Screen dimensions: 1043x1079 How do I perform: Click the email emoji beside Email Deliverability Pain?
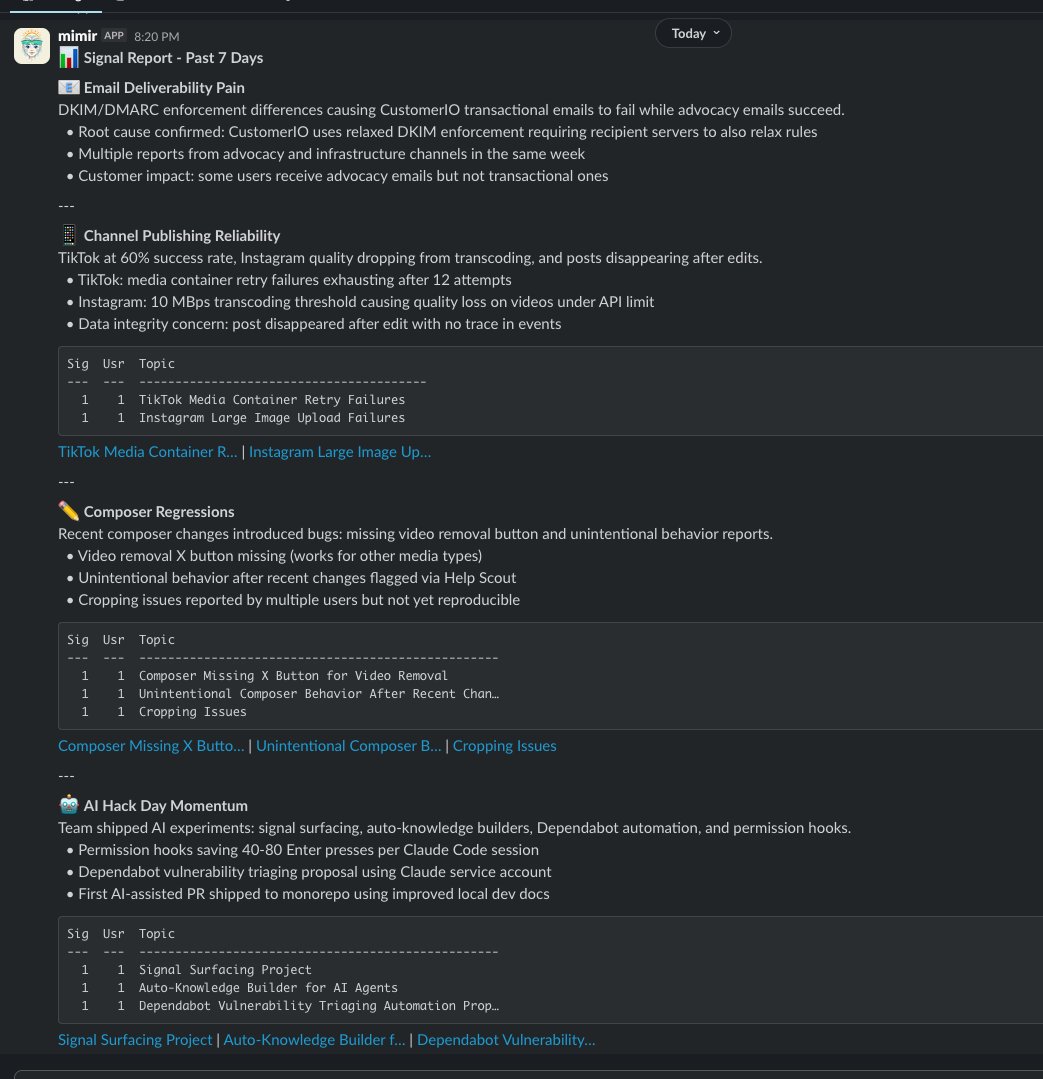pos(68,88)
